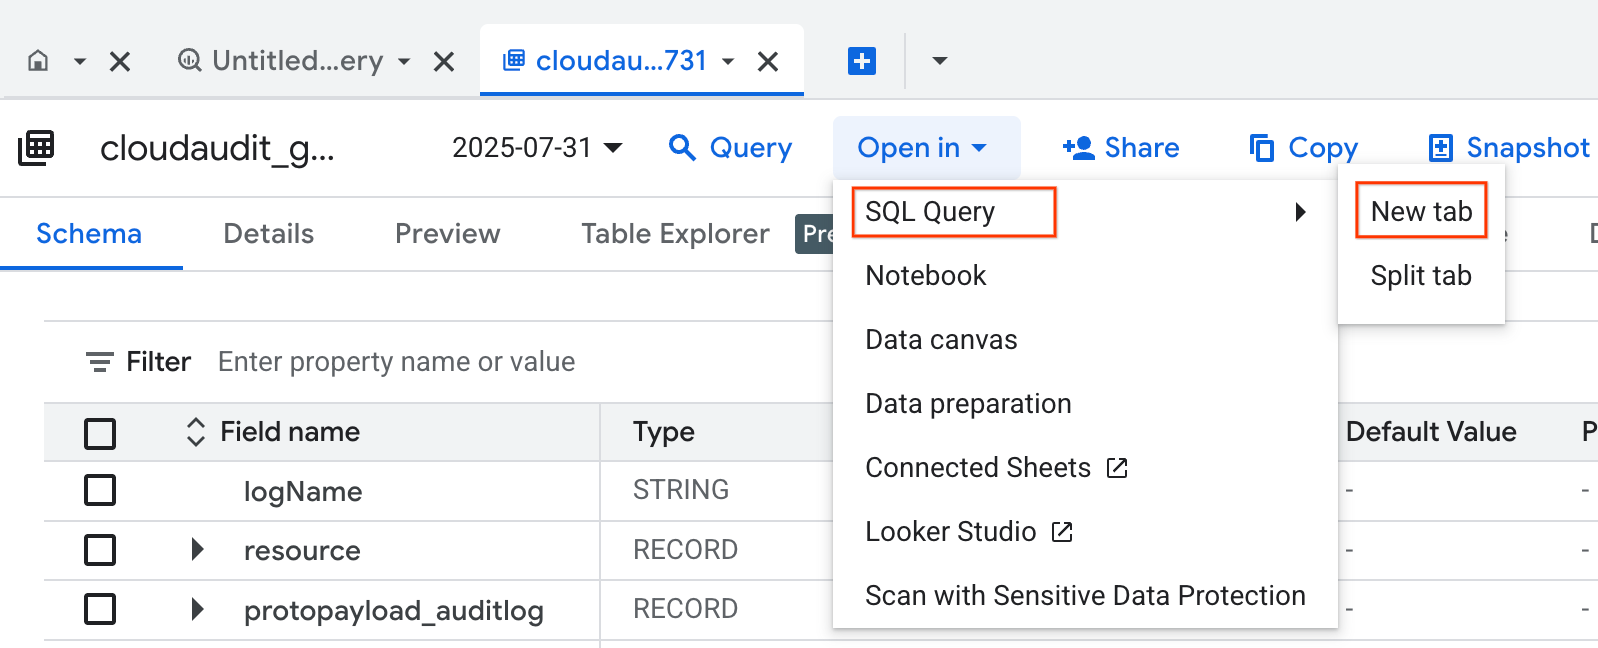The height and width of the screenshot is (648, 1598).
Task: Check the logName field checkbox
Action: tap(100, 491)
